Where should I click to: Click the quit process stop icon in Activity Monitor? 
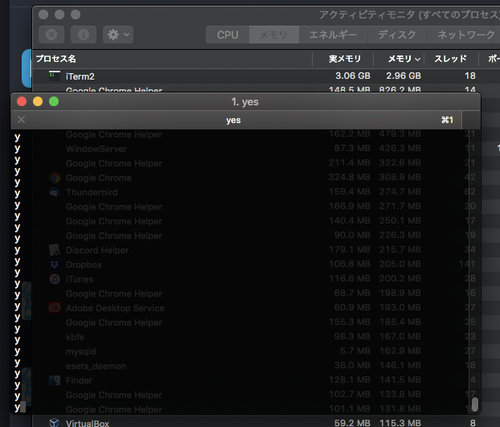tap(51, 35)
